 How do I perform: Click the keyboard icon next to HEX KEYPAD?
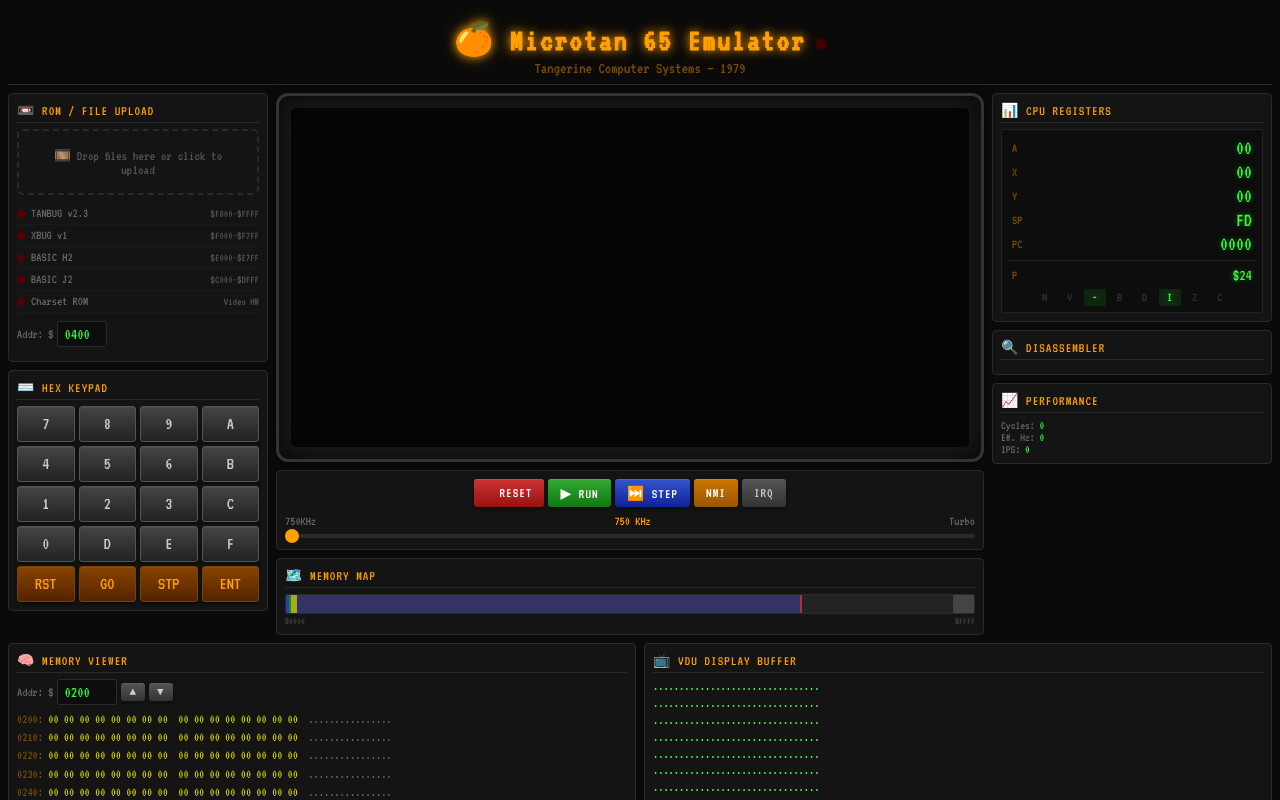pyautogui.click(x=25, y=388)
